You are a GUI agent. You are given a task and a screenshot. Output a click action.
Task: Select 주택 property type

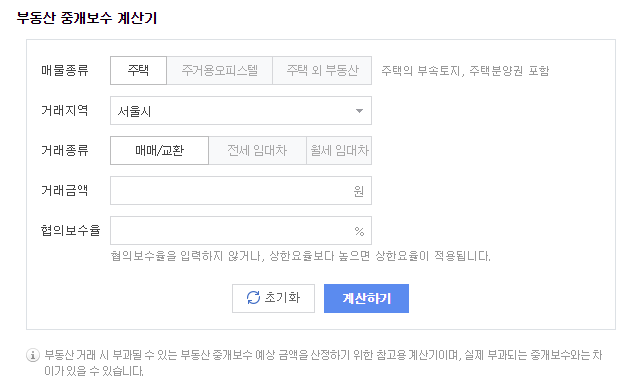138,71
